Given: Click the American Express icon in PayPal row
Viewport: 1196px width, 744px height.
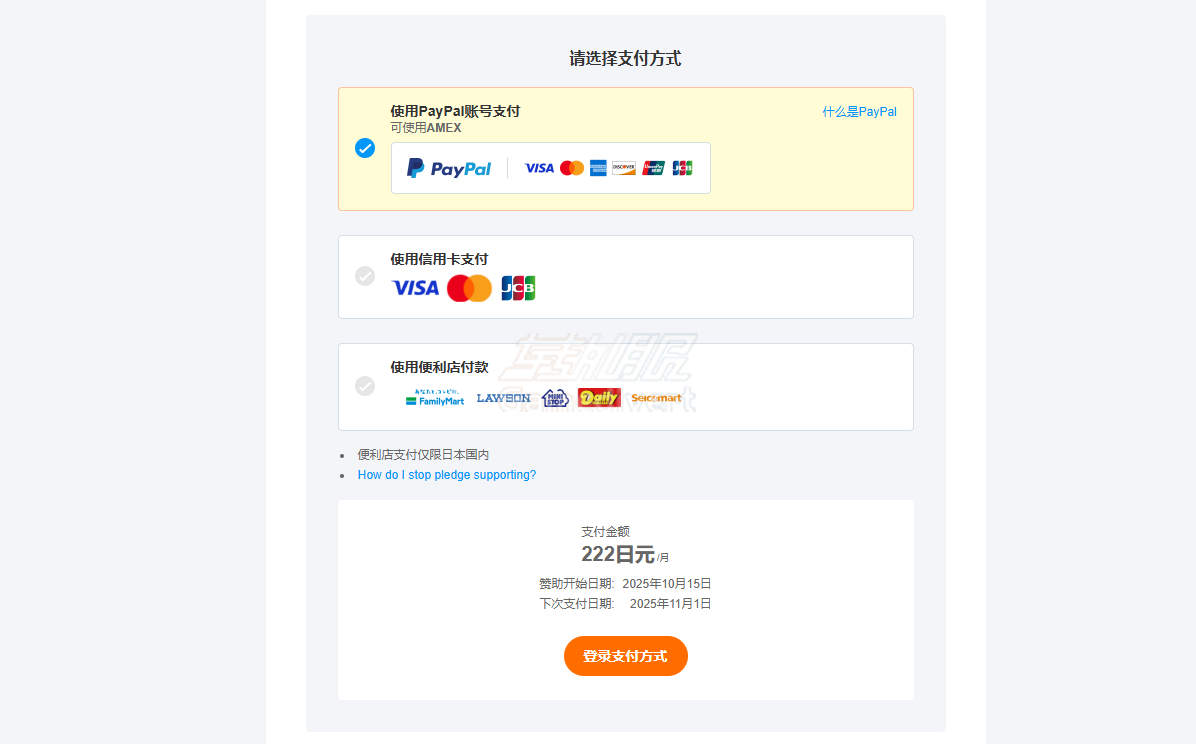Looking at the screenshot, I should click(x=598, y=168).
